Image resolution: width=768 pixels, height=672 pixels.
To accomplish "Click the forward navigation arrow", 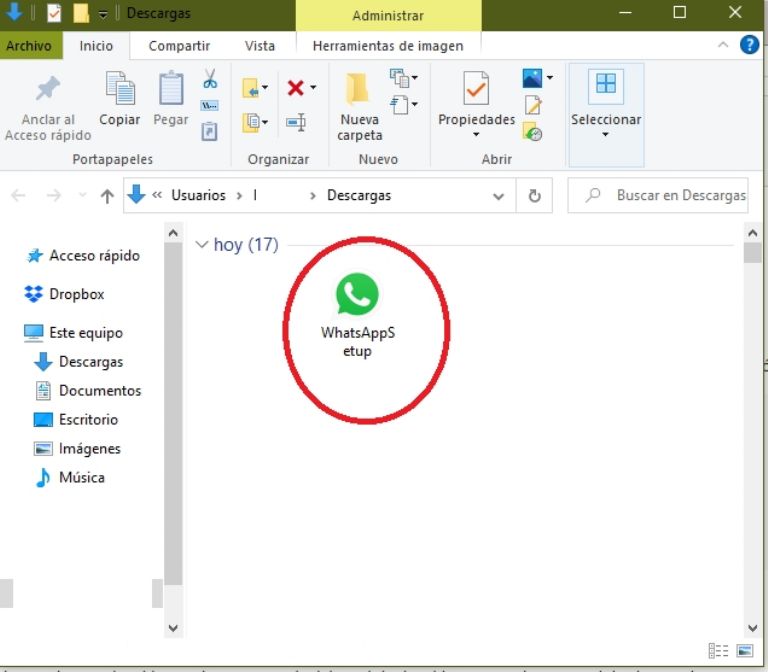I will pos(53,195).
